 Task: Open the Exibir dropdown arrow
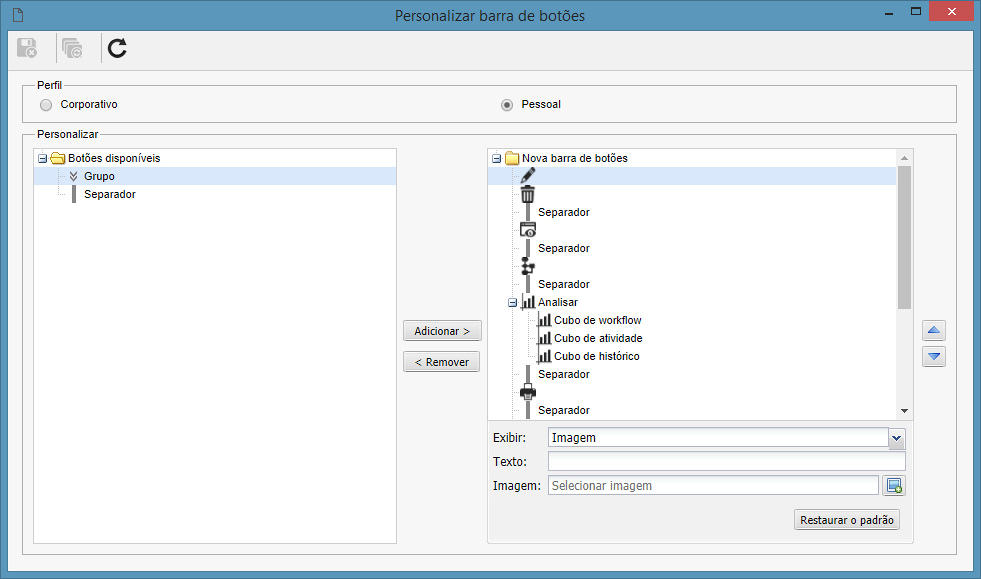(x=897, y=438)
